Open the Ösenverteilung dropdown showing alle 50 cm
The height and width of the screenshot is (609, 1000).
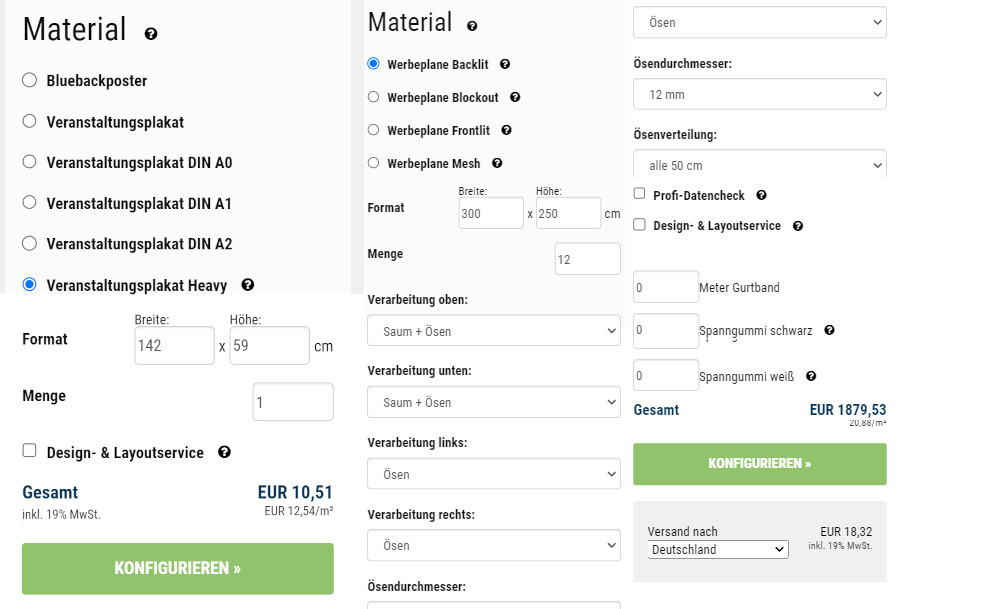[x=759, y=163]
